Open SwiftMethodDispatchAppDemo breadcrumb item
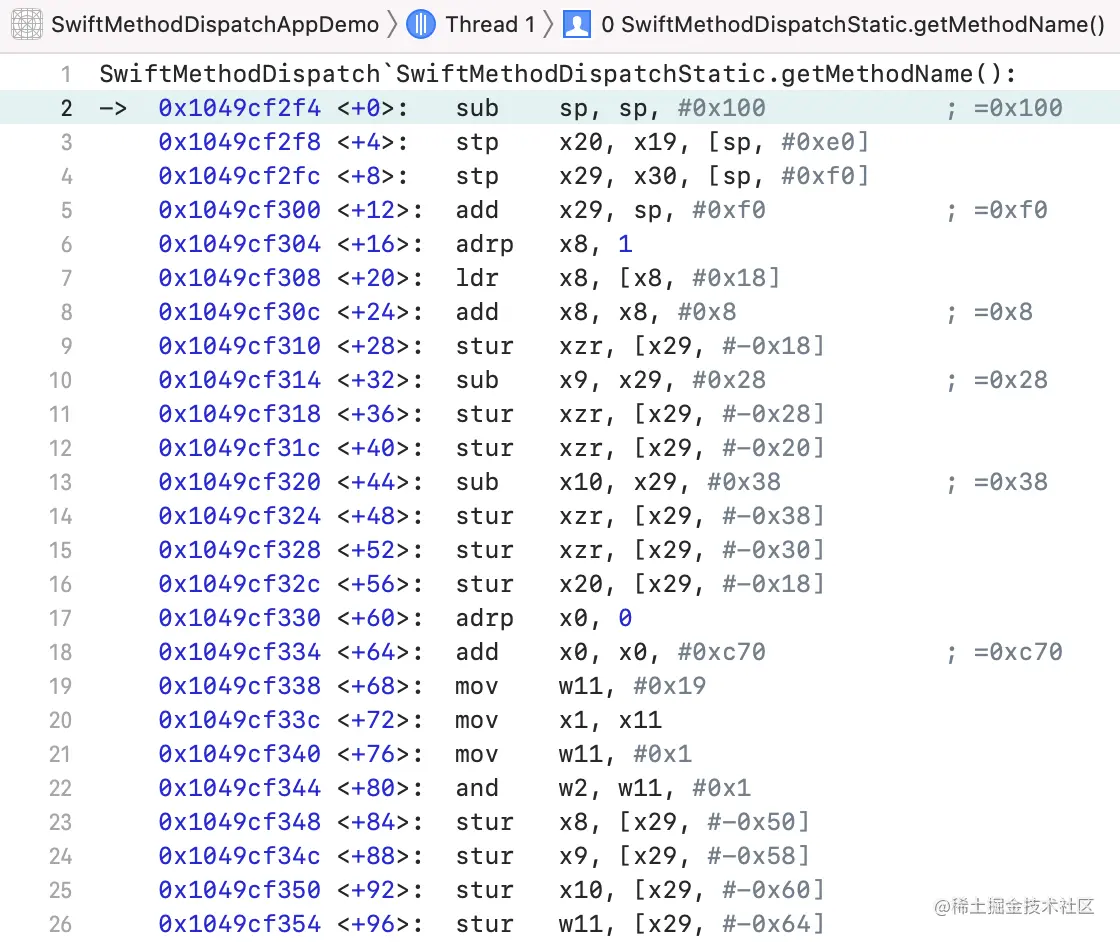 [215, 24]
